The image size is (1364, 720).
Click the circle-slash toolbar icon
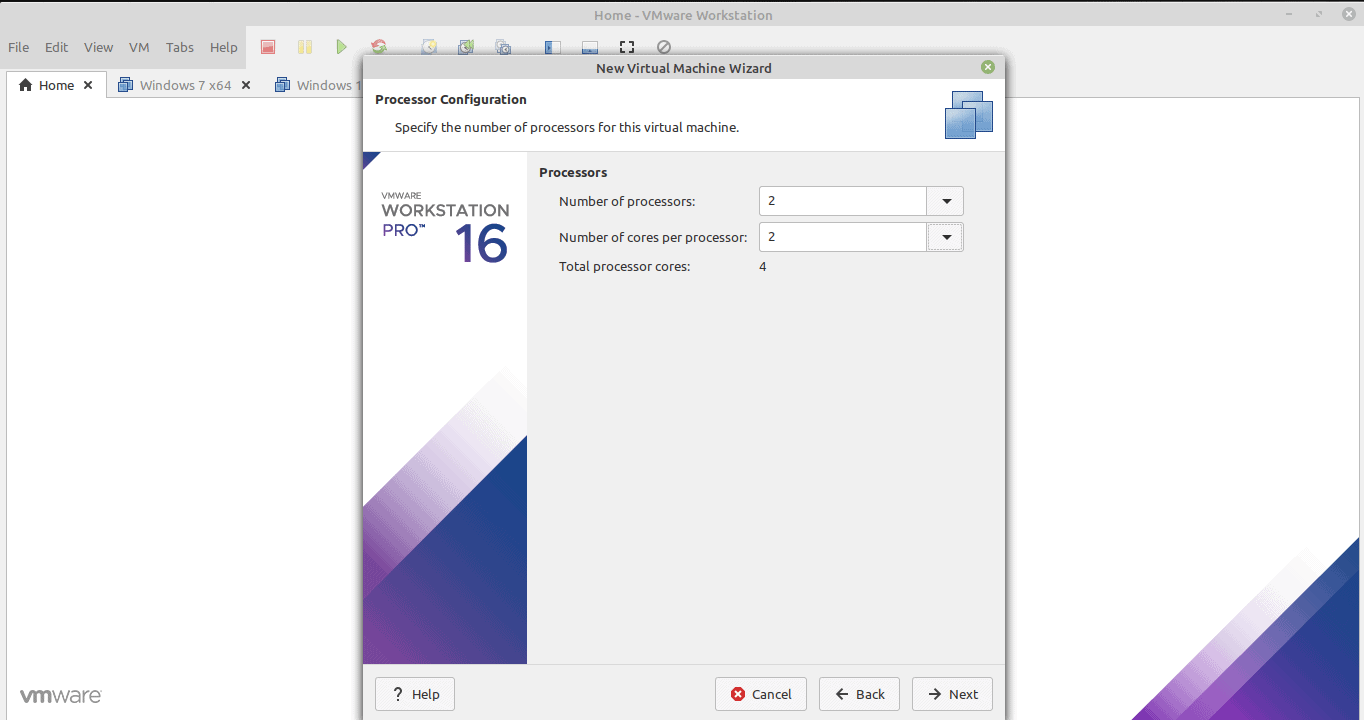coord(664,47)
